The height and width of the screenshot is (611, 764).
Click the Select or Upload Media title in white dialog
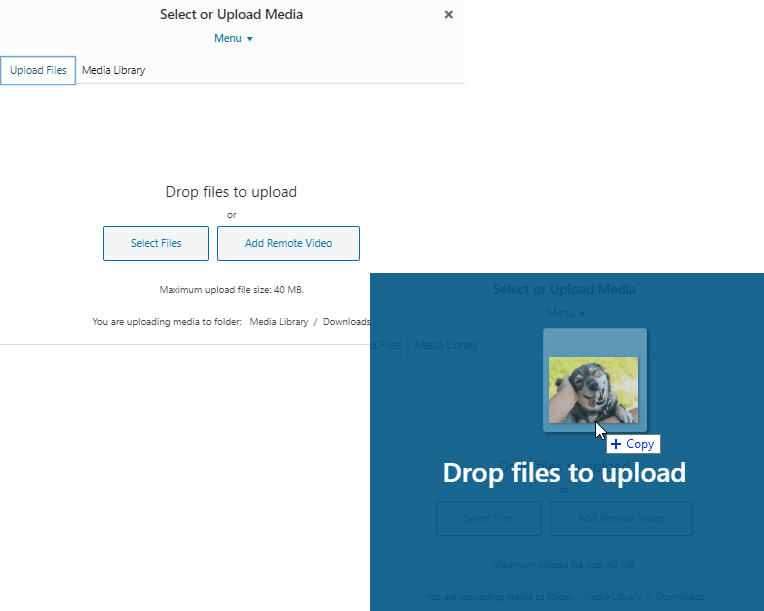click(x=231, y=15)
